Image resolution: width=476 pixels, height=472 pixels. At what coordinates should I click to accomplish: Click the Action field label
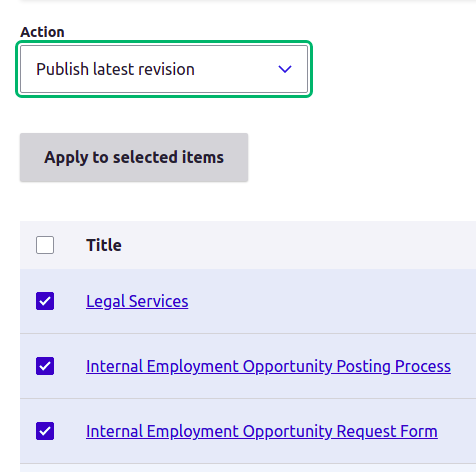click(42, 32)
